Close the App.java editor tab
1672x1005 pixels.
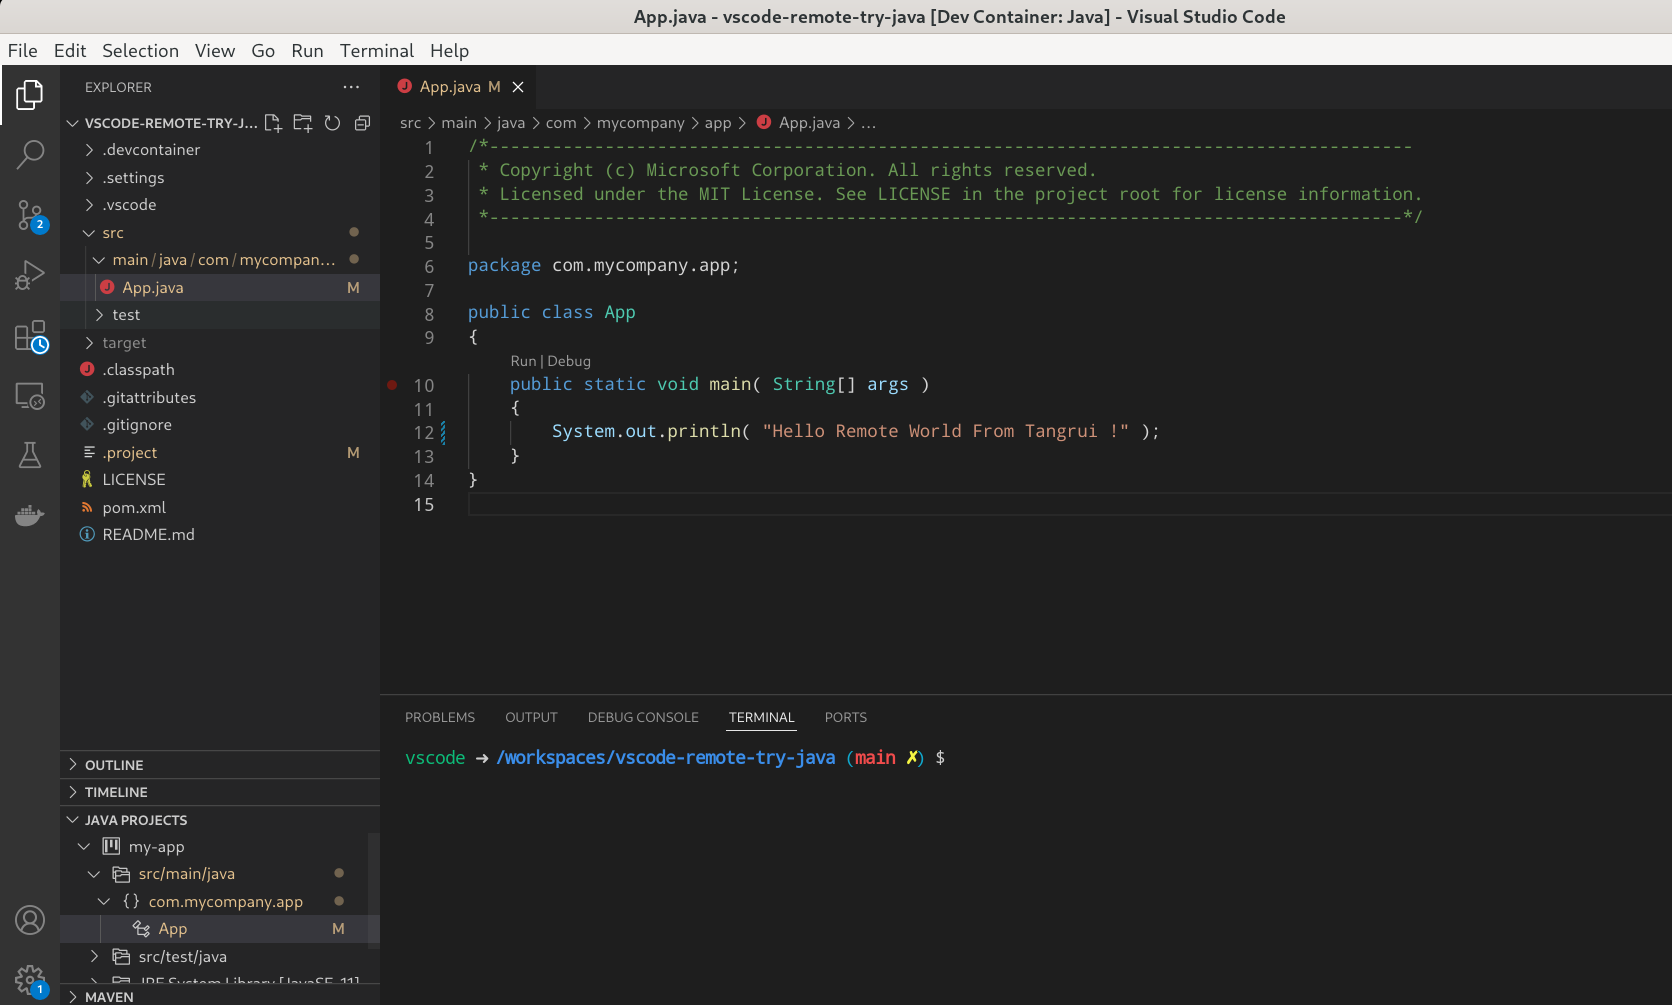518,87
